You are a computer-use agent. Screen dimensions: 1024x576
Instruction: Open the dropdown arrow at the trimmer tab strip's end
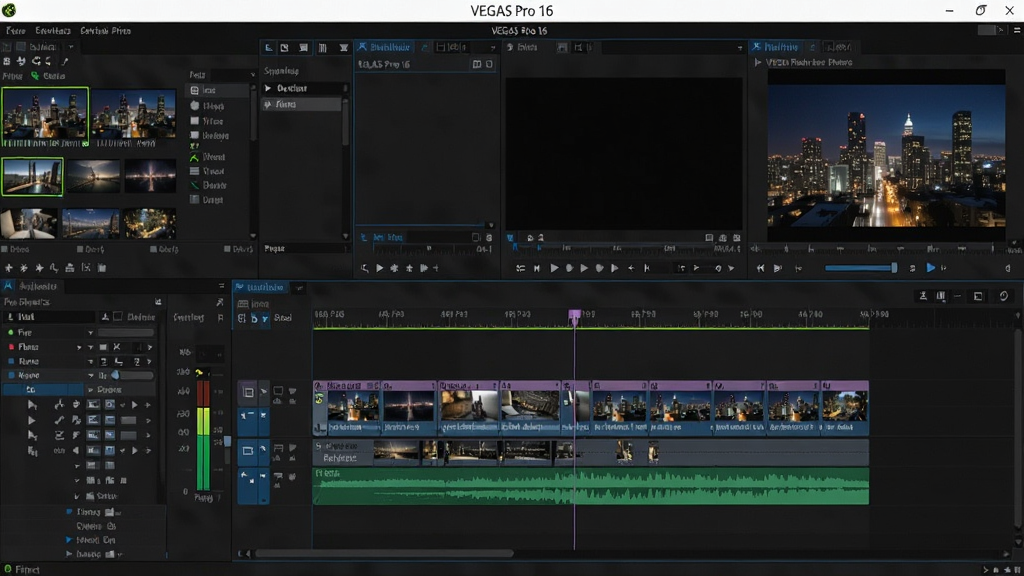(x=493, y=48)
